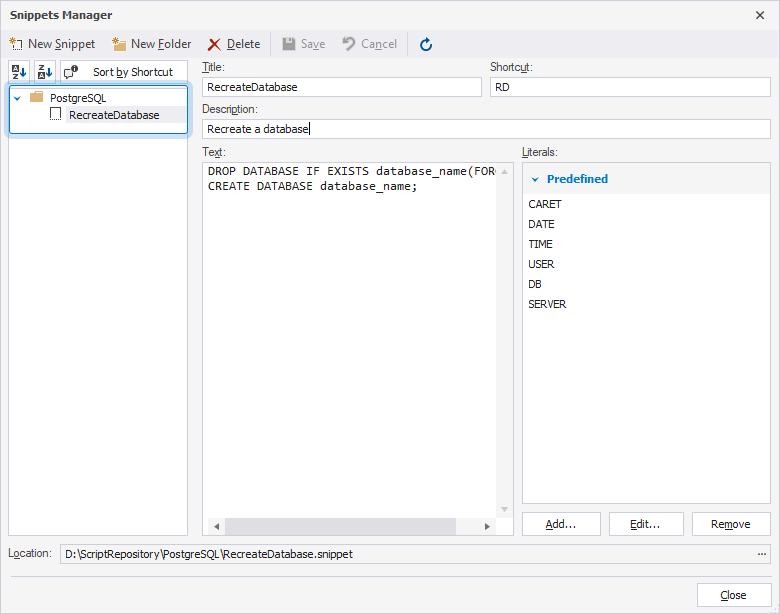Click the Edit... literal button

click(646, 524)
